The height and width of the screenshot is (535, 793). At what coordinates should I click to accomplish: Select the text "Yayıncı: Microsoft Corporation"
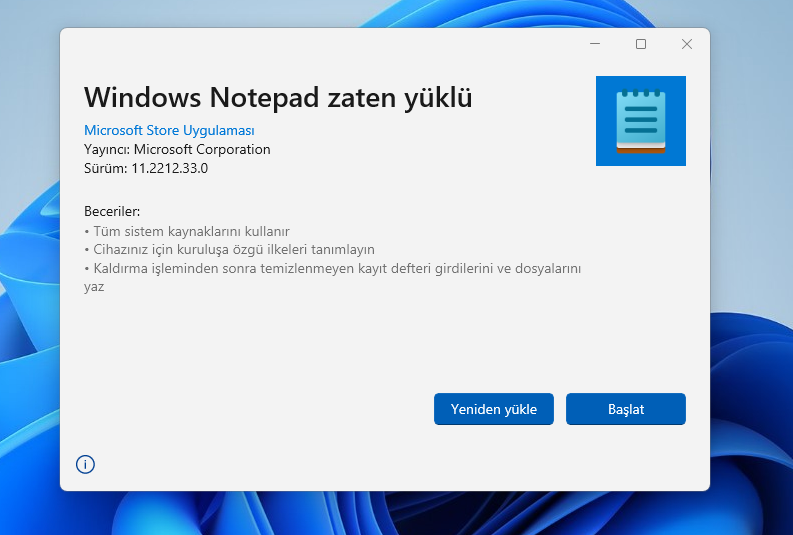(177, 150)
